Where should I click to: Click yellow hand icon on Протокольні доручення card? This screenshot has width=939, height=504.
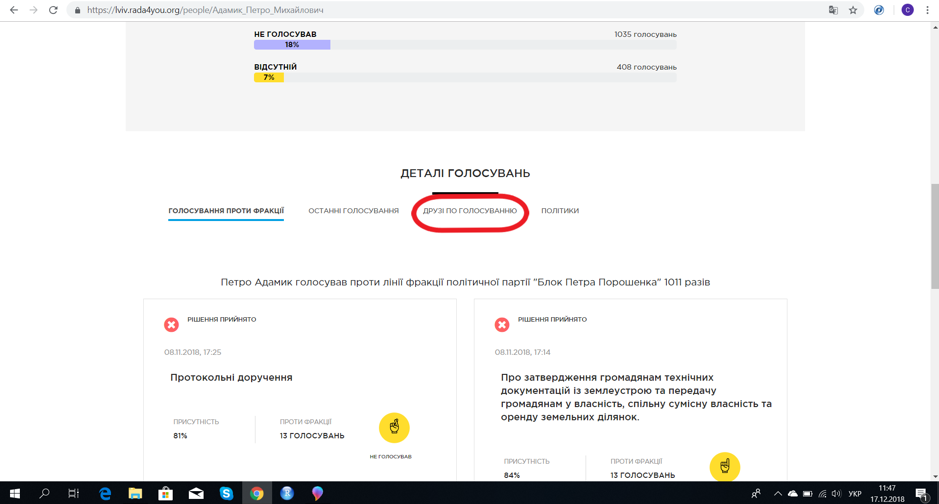394,427
